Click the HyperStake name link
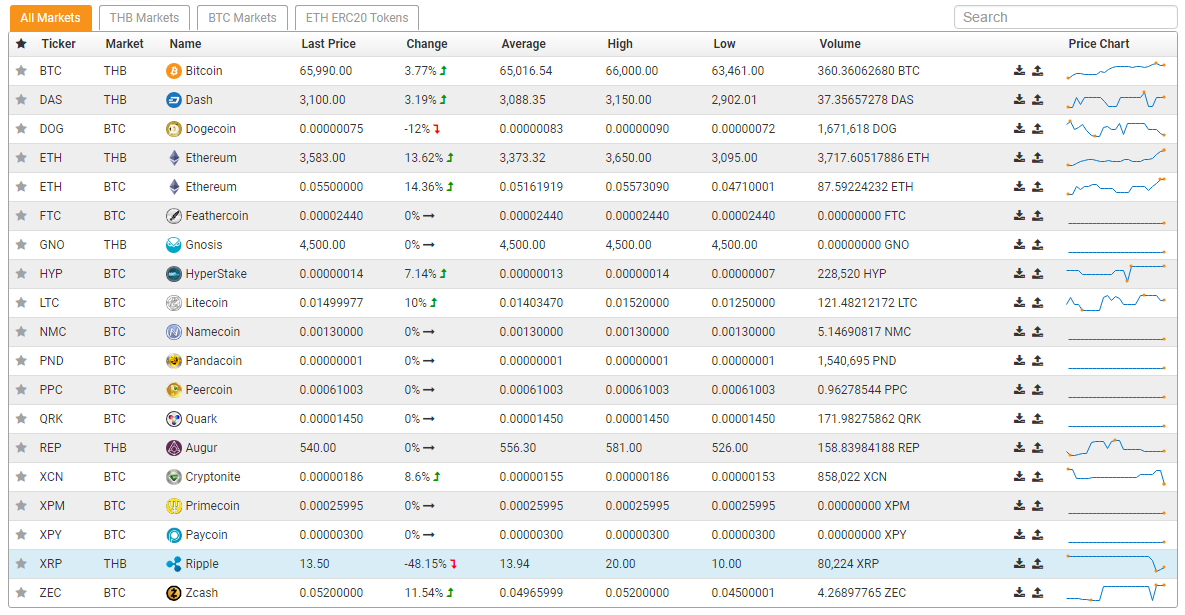This screenshot has height=615, width=1185. pyautogui.click(x=216, y=274)
